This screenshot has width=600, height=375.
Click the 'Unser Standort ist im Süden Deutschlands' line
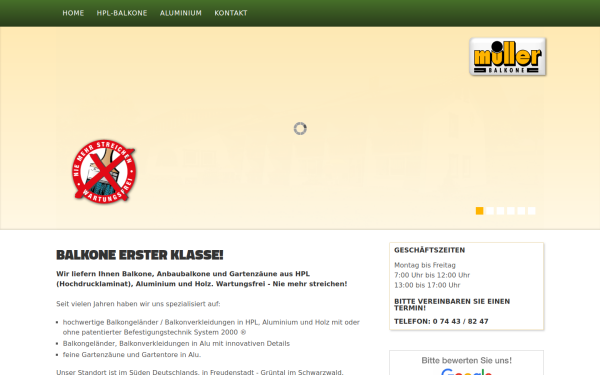200,372
